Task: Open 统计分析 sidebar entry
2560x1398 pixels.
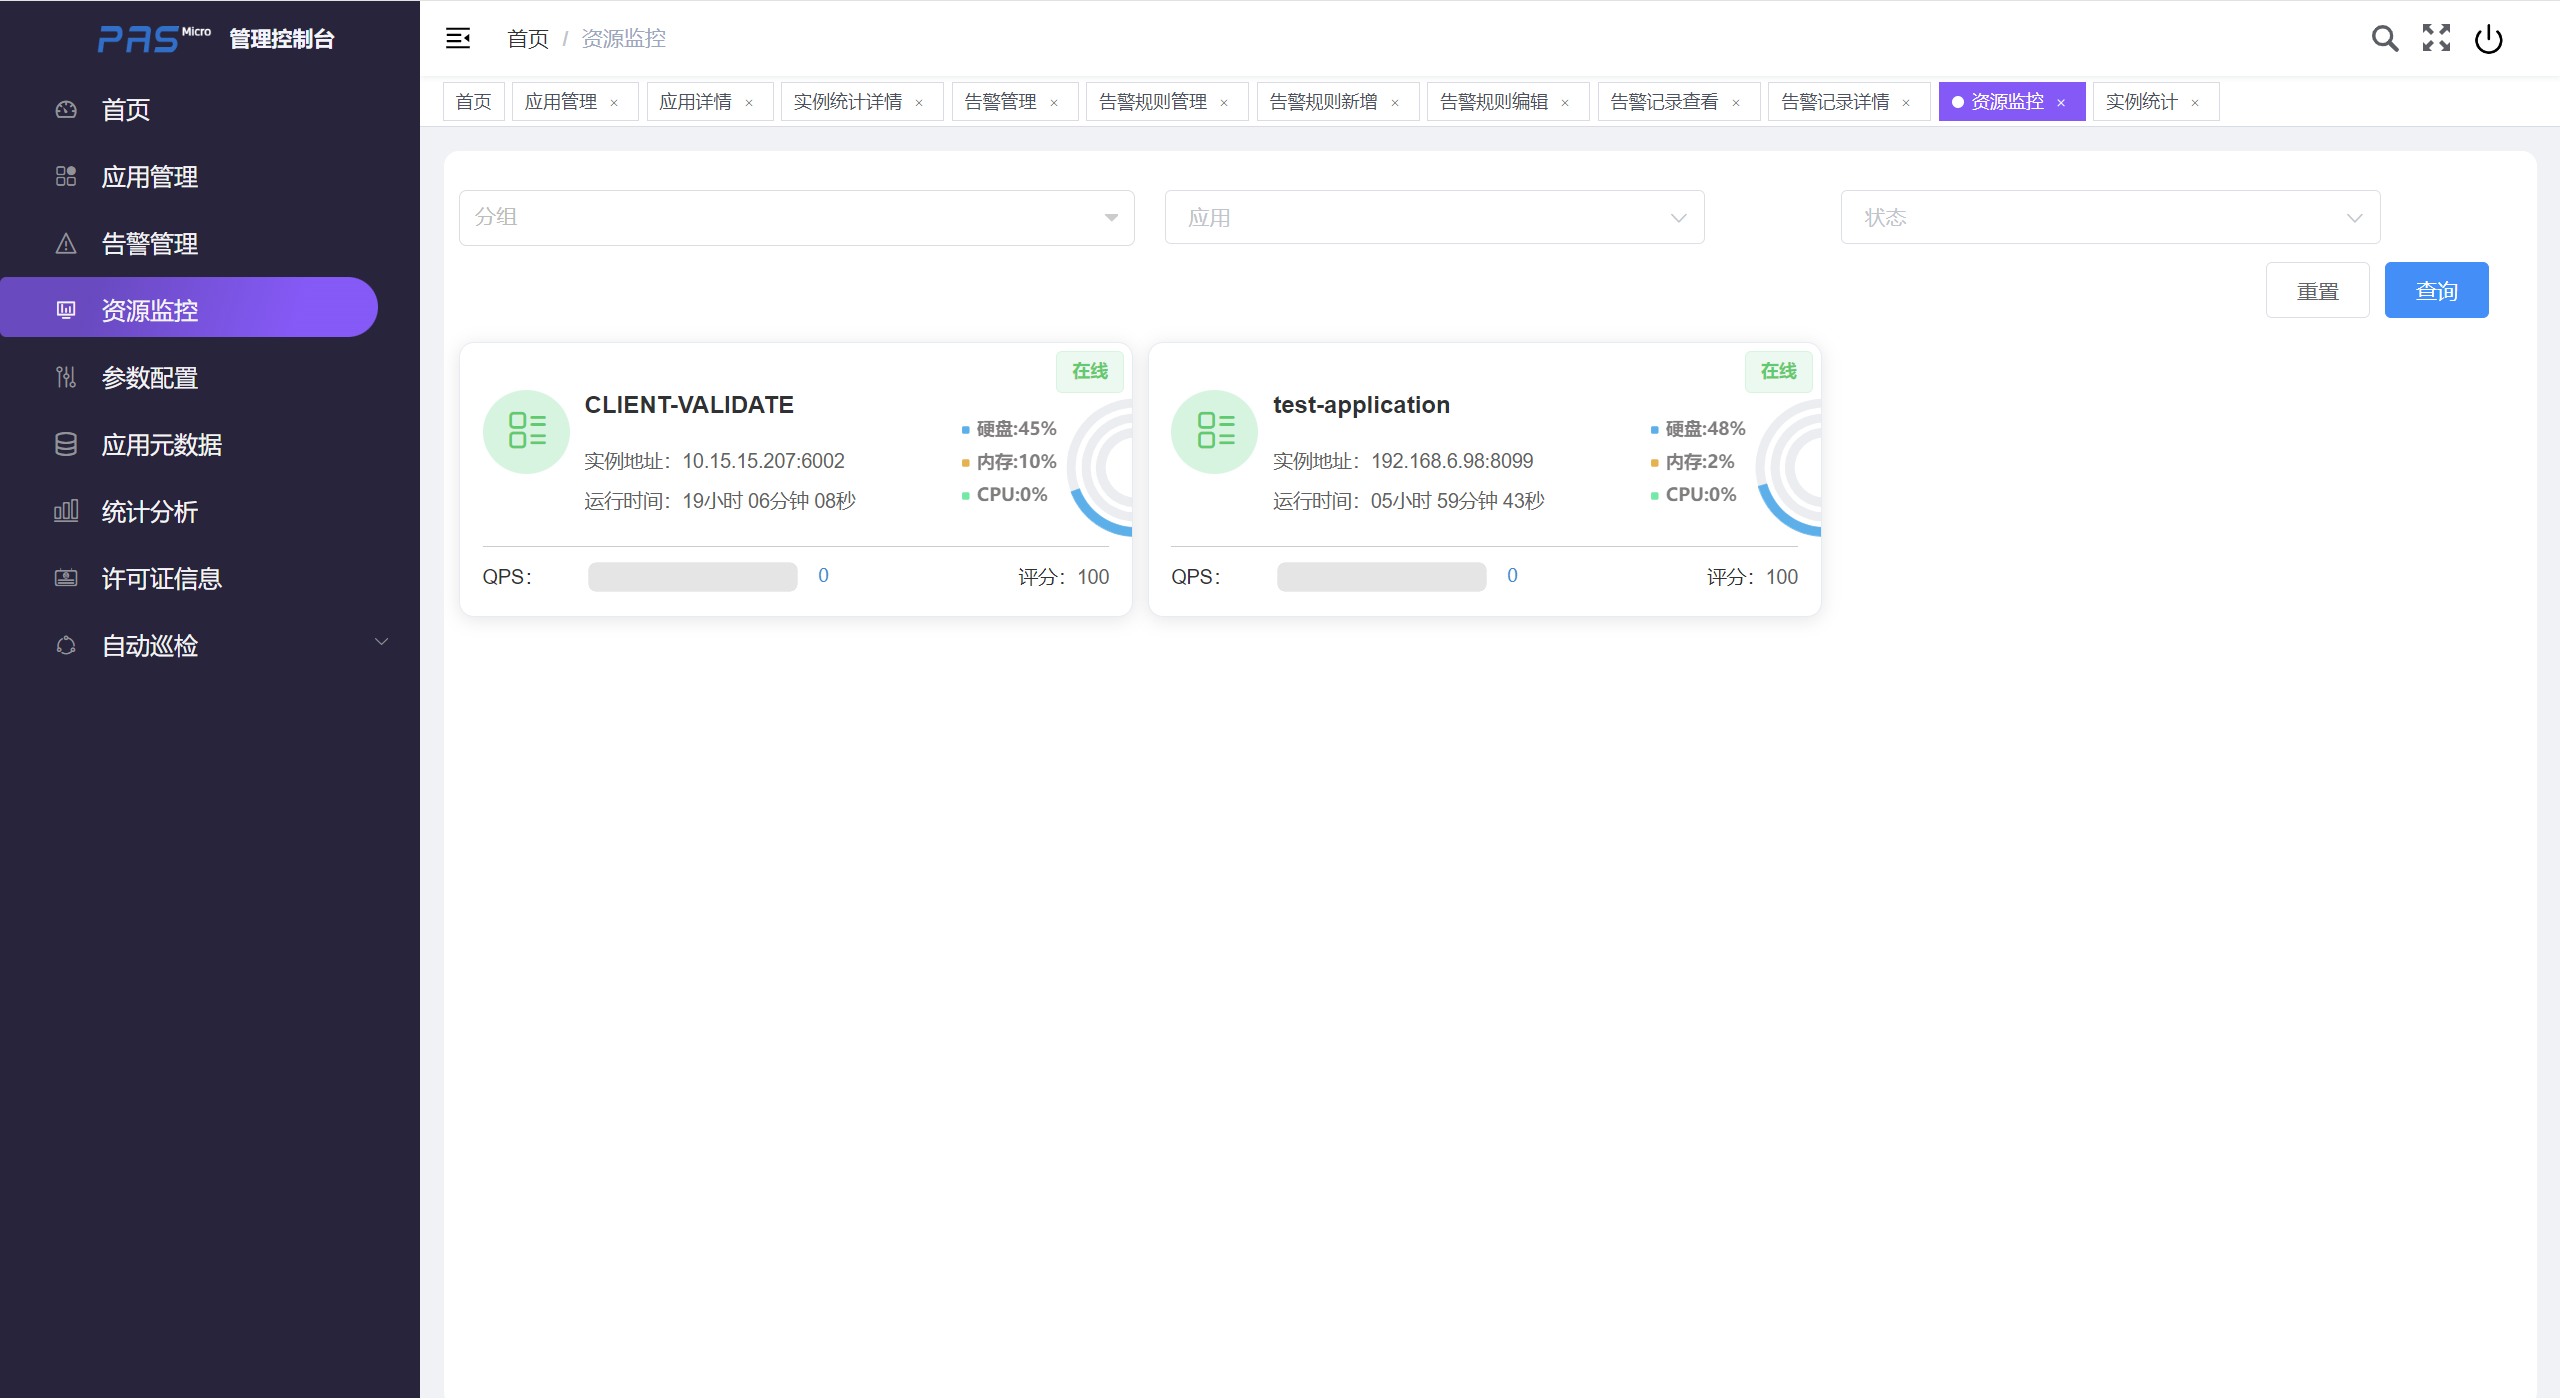Action: pyautogui.click(x=150, y=512)
